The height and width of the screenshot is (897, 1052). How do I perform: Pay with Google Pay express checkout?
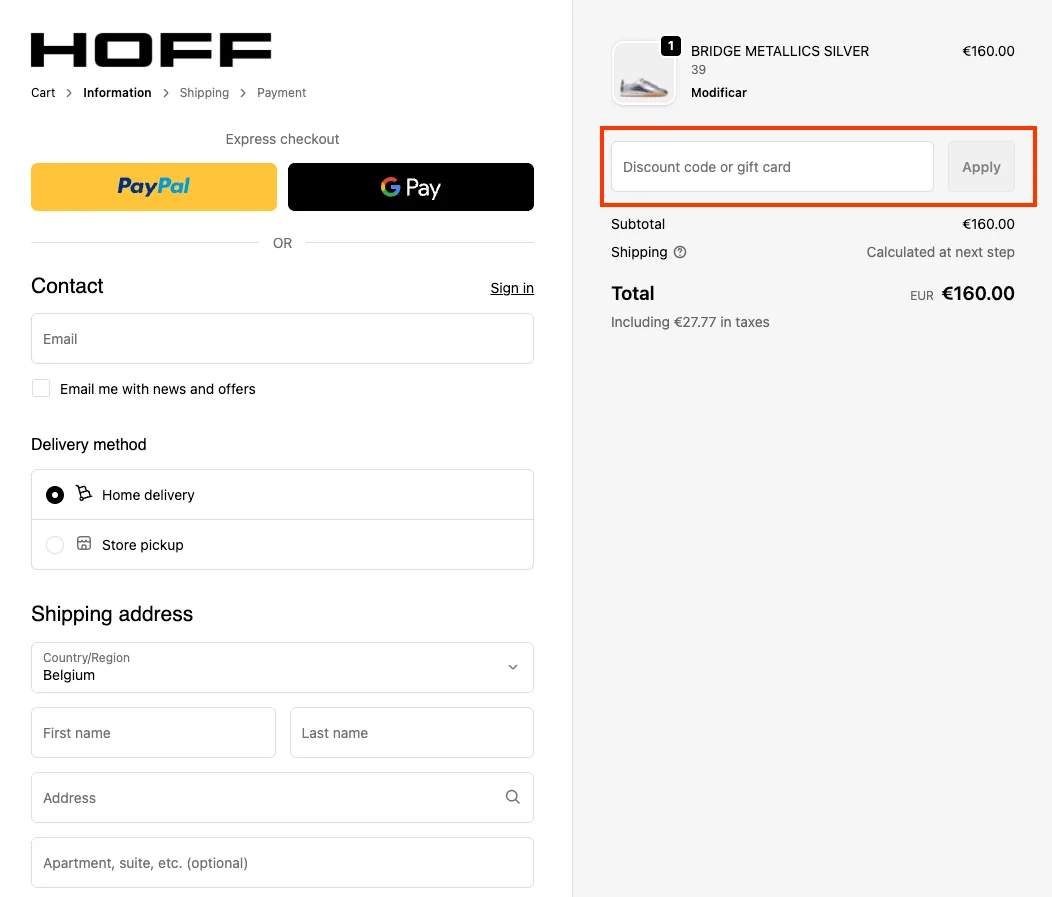coord(410,187)
